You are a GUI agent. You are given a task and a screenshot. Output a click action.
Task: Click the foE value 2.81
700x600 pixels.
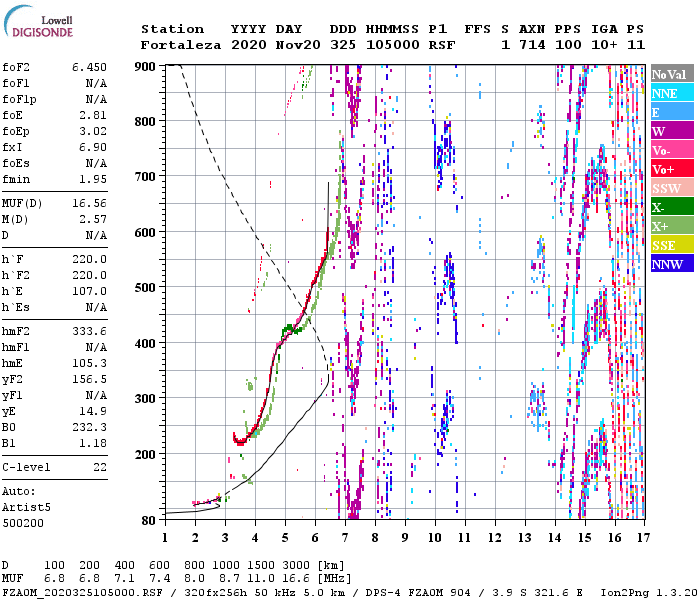pos(93,115)
